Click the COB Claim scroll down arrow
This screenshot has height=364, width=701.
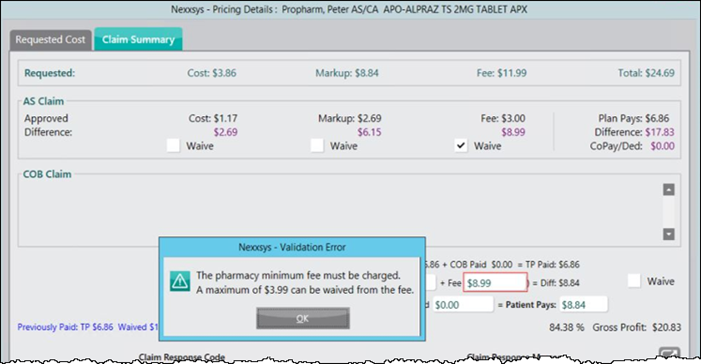click(x=669, y=234)
